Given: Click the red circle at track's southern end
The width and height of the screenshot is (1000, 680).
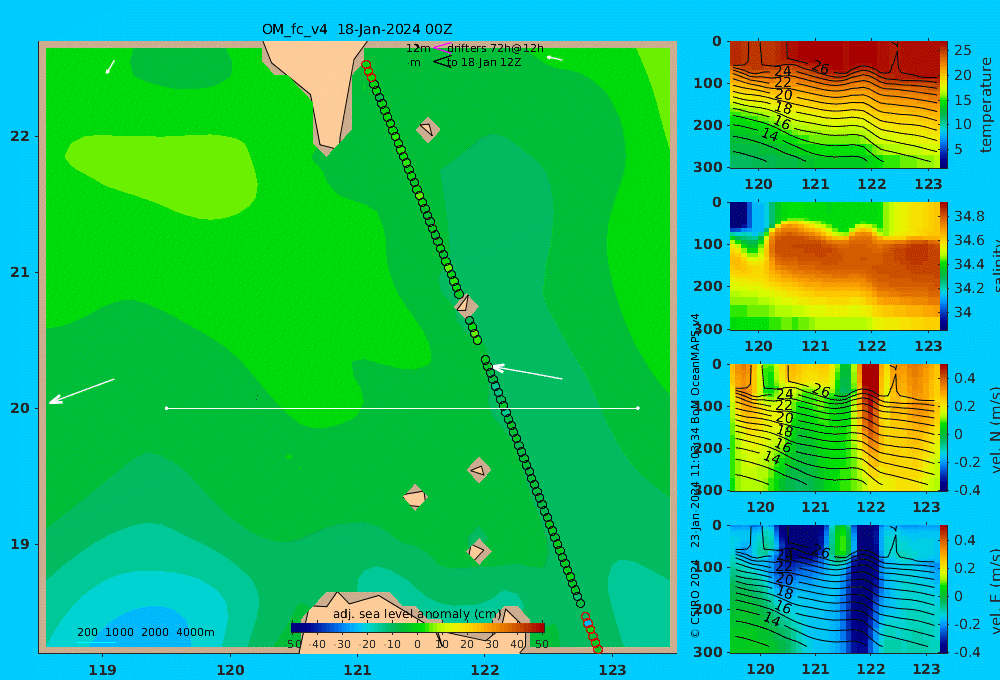Looking at the screenshot, I should coord(598,649).
